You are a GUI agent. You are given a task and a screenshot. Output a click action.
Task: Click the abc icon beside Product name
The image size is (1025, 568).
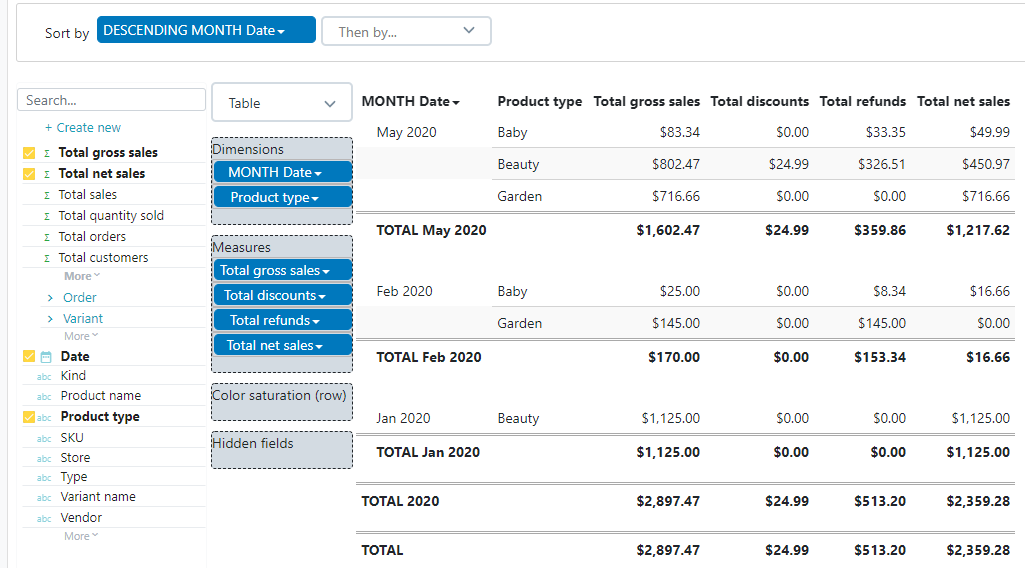44,397
